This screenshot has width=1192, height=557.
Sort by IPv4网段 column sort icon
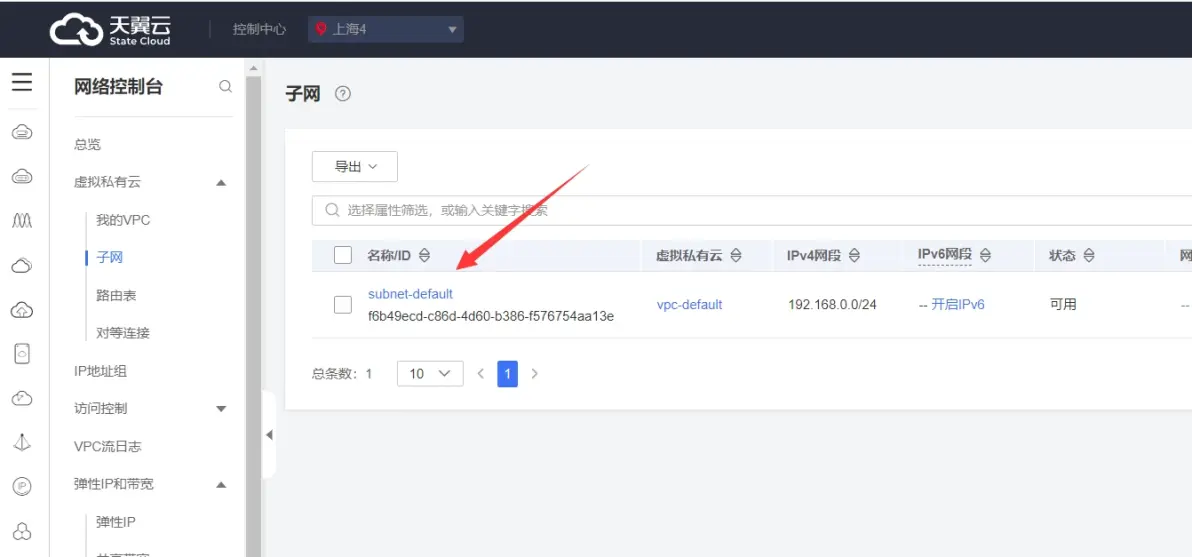point(854,256)
